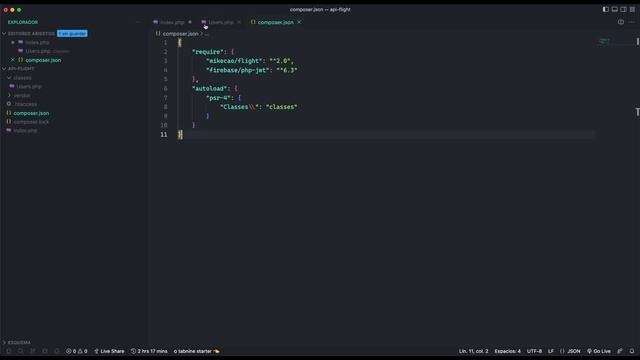Click the "autoload" key on line 6
Viewport: 640px width, 360px height.
point(209,89)
